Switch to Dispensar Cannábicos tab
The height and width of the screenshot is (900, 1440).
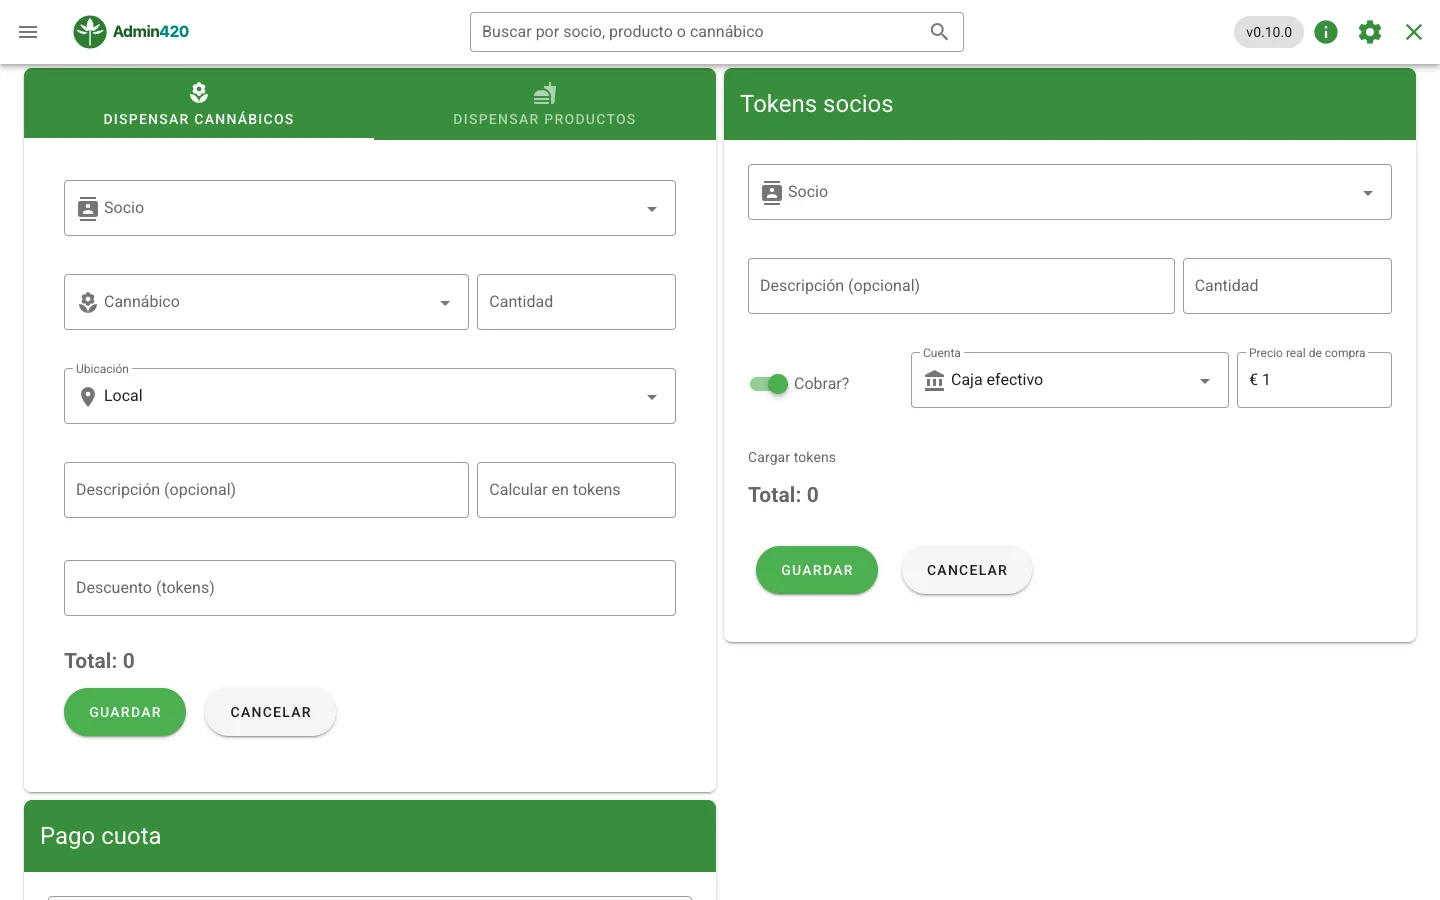click(199, 104)
